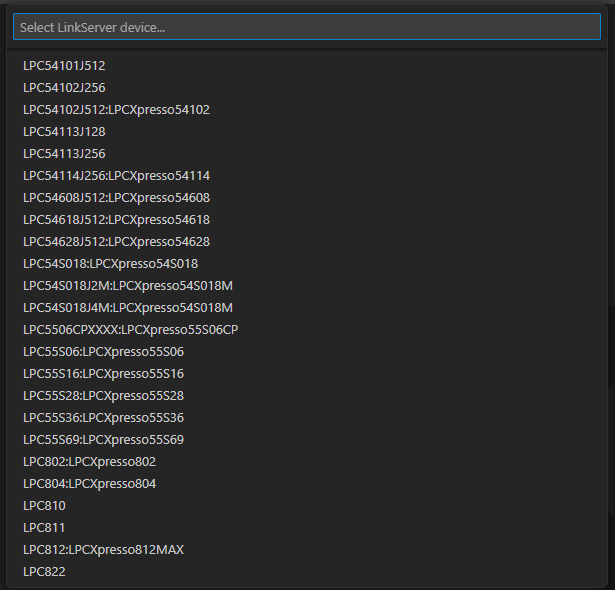Image resolution: width=616 pixels, height=590 pixels.
Task: Select LPC54618J512:LPCXpresso54618 from list
Action: (x=116, y=220)
